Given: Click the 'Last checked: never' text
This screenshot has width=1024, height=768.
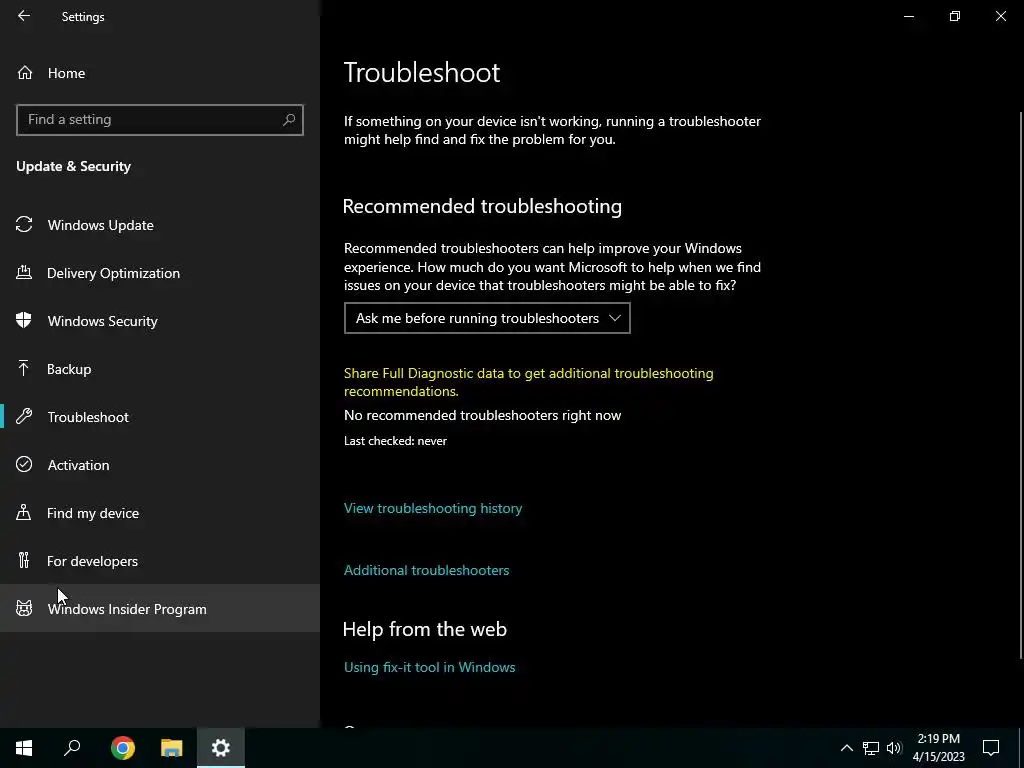Looking at the screenshot, I should [395, 441].
